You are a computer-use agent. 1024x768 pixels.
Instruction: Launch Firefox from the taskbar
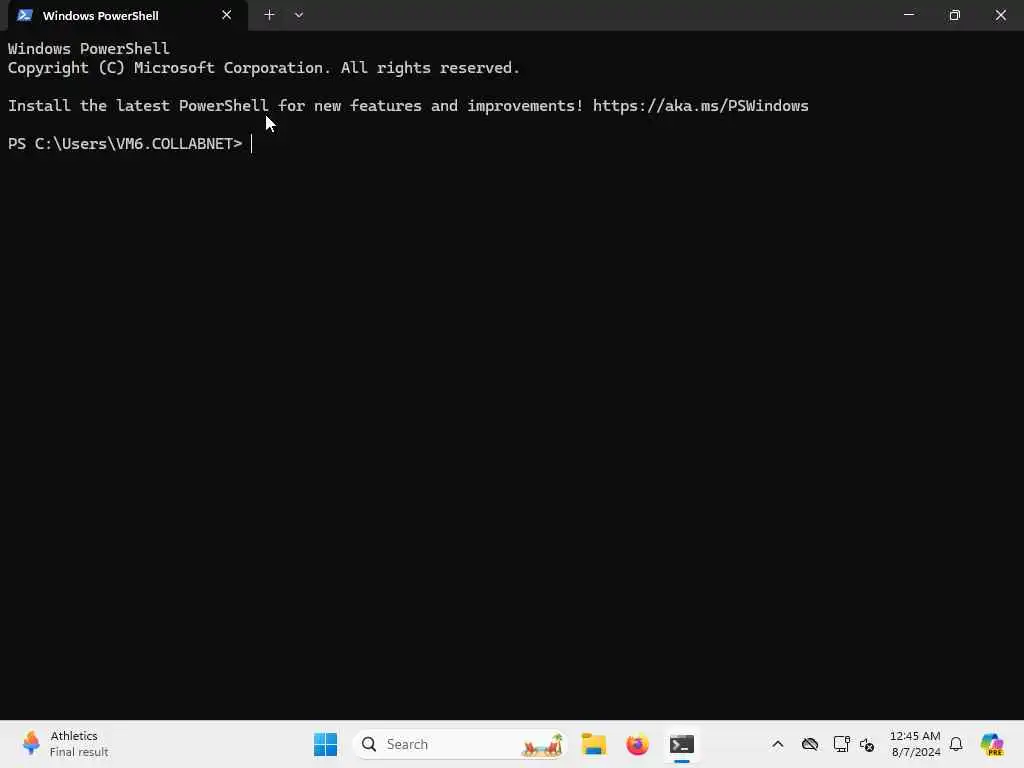pyautogui.click(x=637, y=744)
